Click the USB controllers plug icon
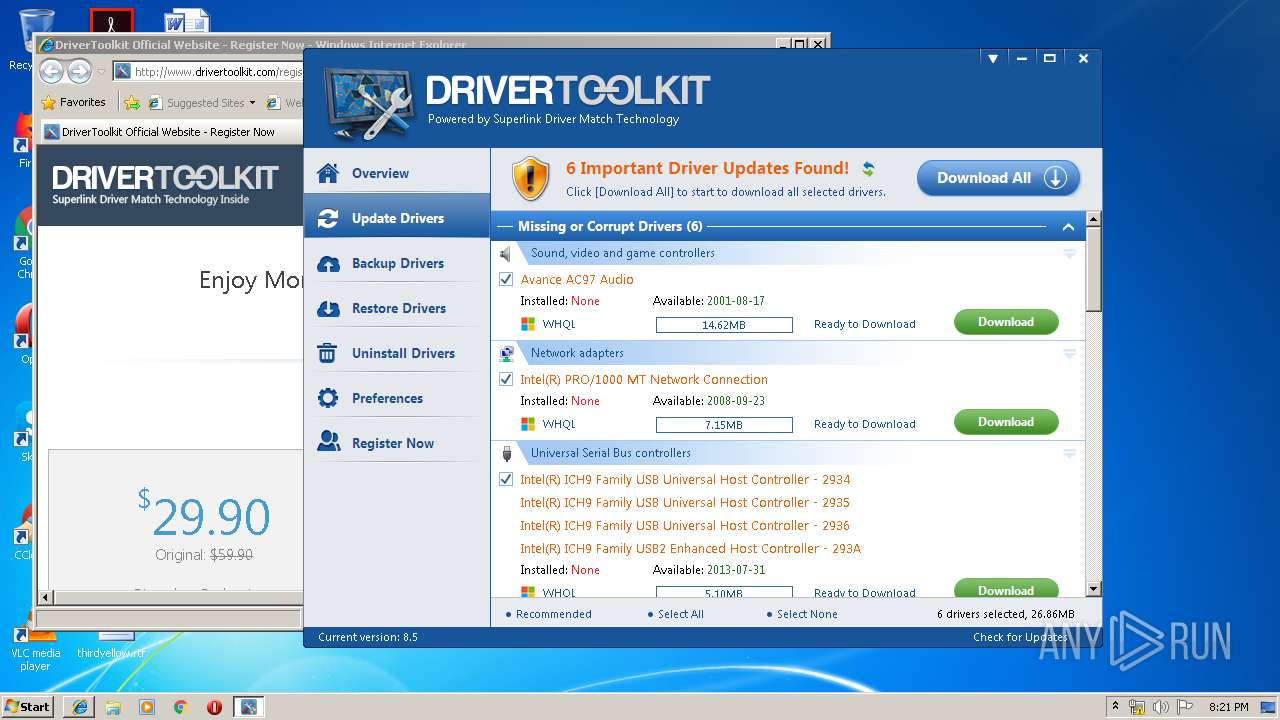The image size is (1280, 720). 506,453
